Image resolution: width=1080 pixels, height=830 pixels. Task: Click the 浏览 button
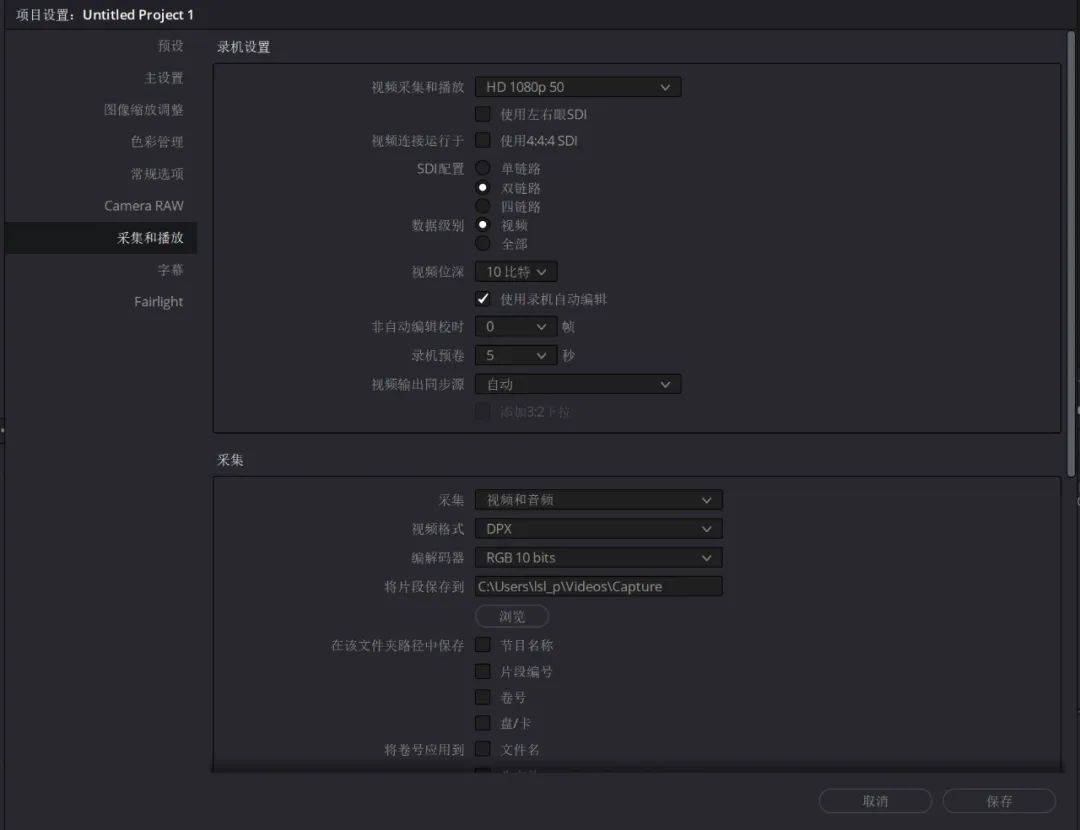click(511, 616)
